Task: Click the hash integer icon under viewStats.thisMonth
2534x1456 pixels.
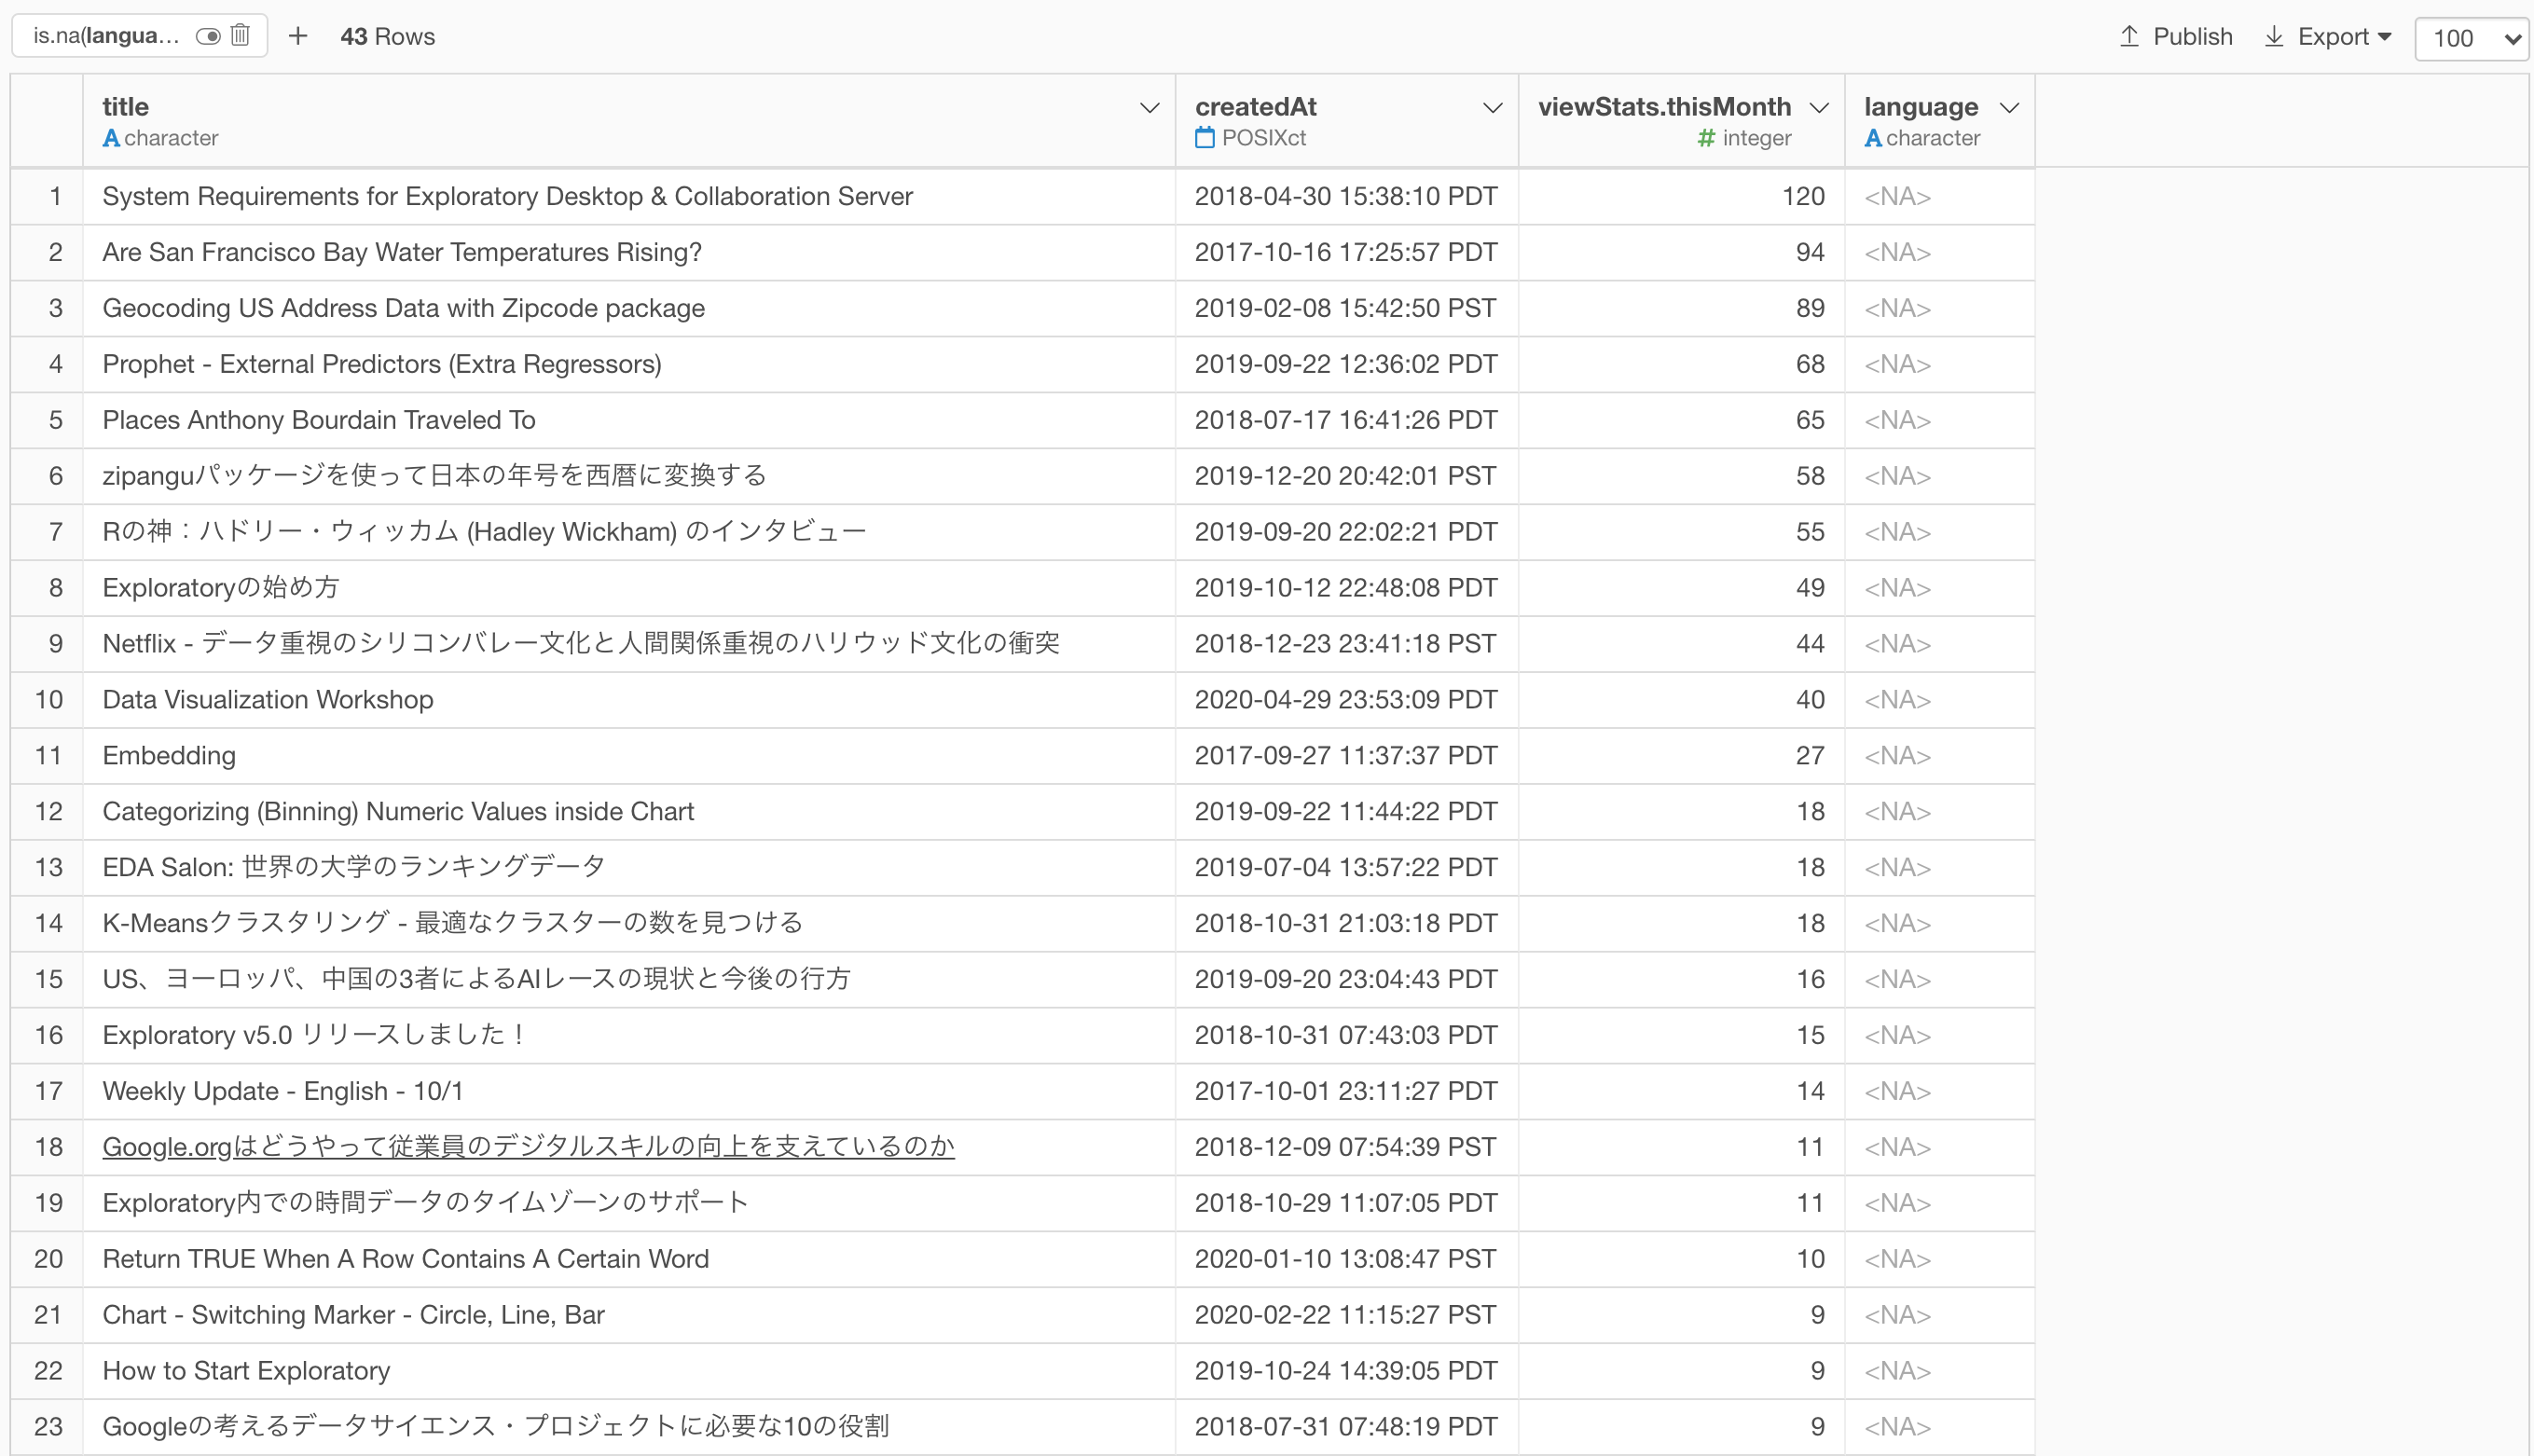Action: pos(1706,138)
